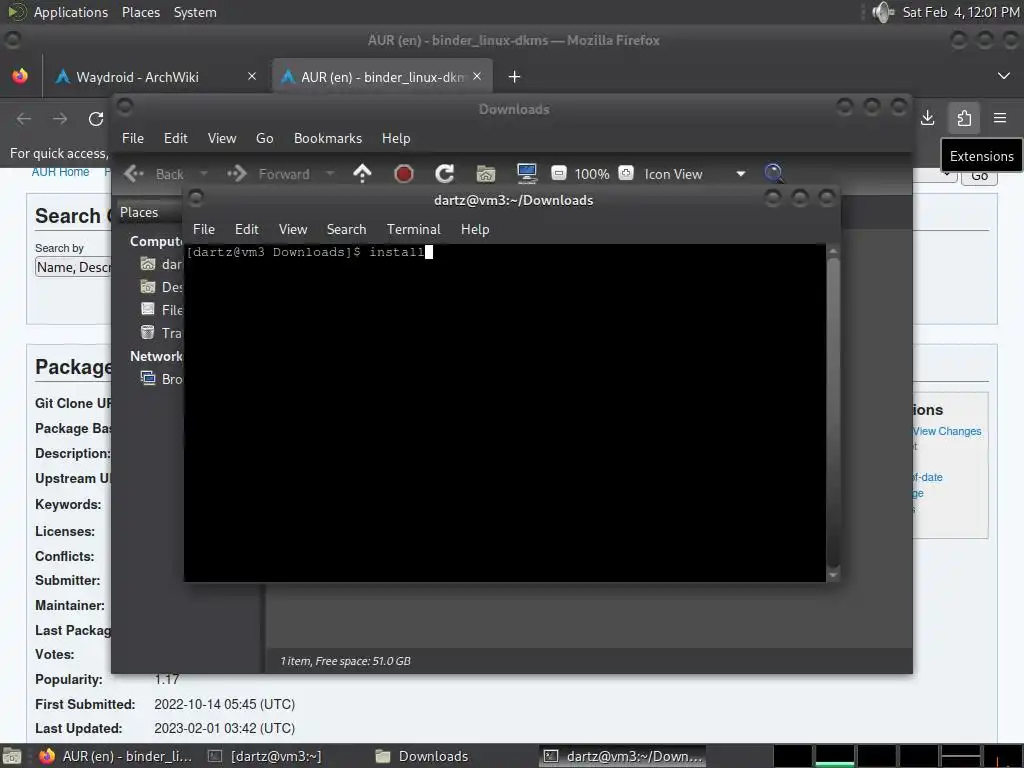Select Desktop entry in Places sidebar
This screenshot has height=768, width=1024.
tap(161, 287)
